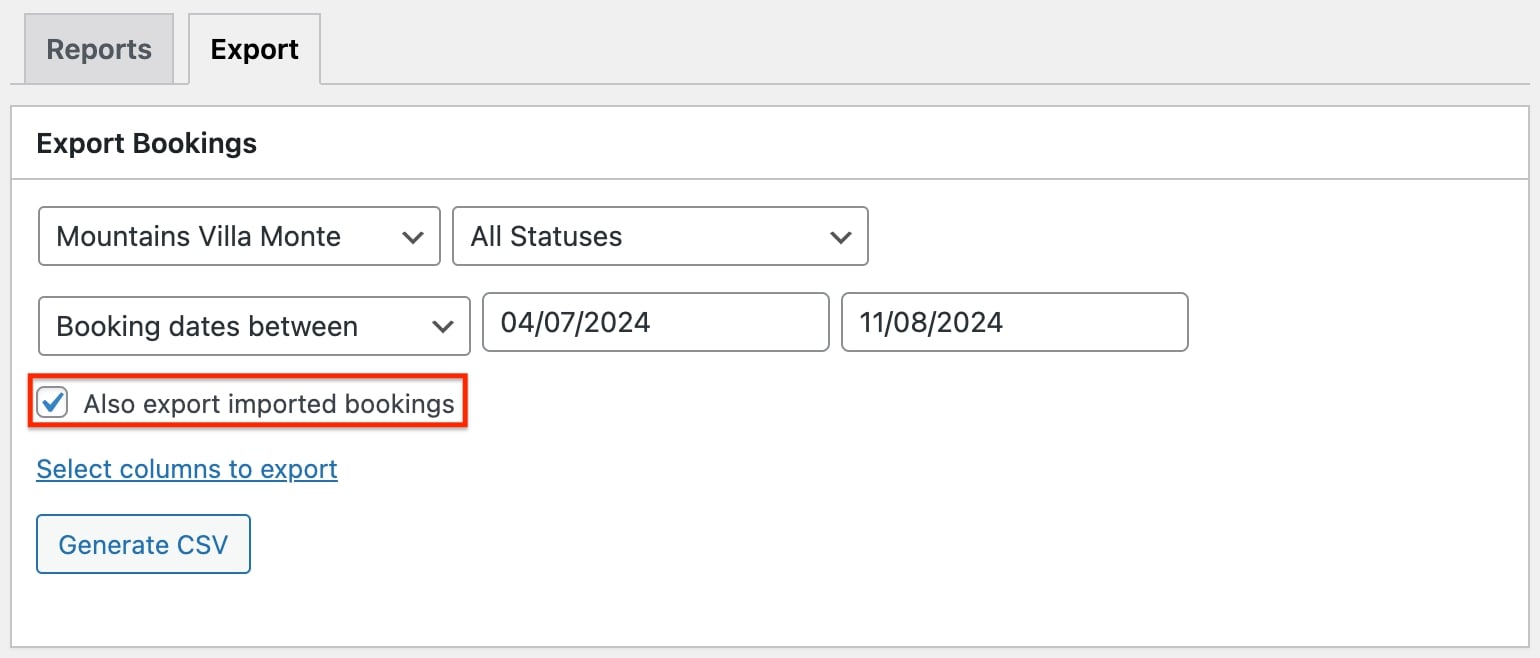Focus the start date field 04/07/2024
Image resolution: width=1540 pixels, height=658 pixels.
[656, 322]
